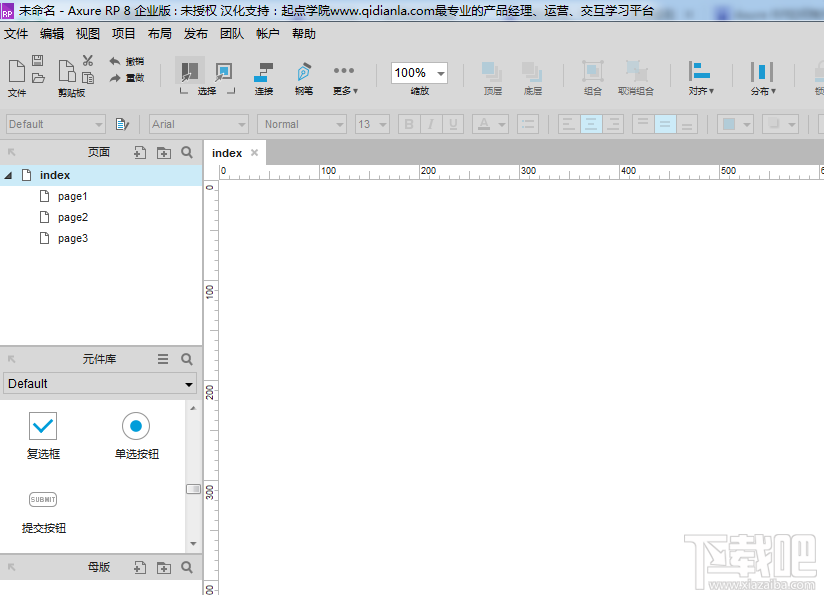Screen dimensions: 824x595
Task: Add a folder in the 母版 panel
Action: coord(164,568)
